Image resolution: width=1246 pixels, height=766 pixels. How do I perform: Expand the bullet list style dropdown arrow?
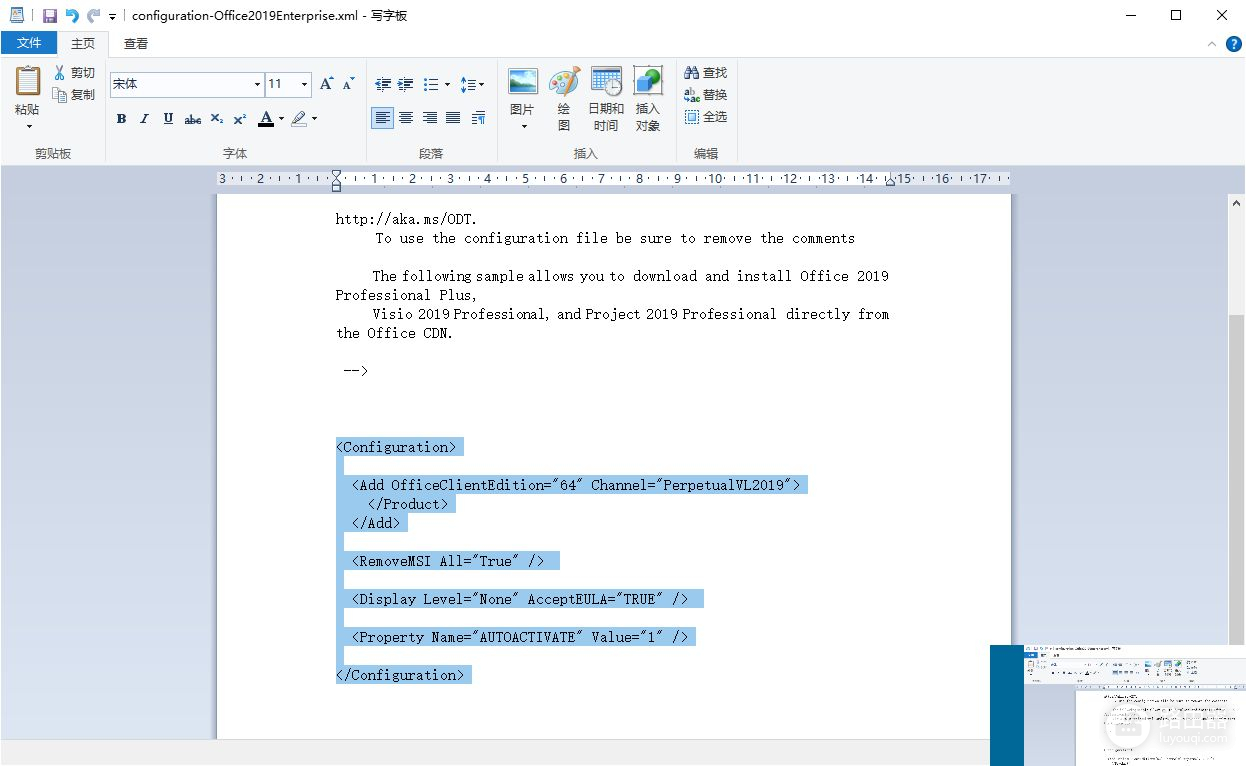tap(447, 85)
